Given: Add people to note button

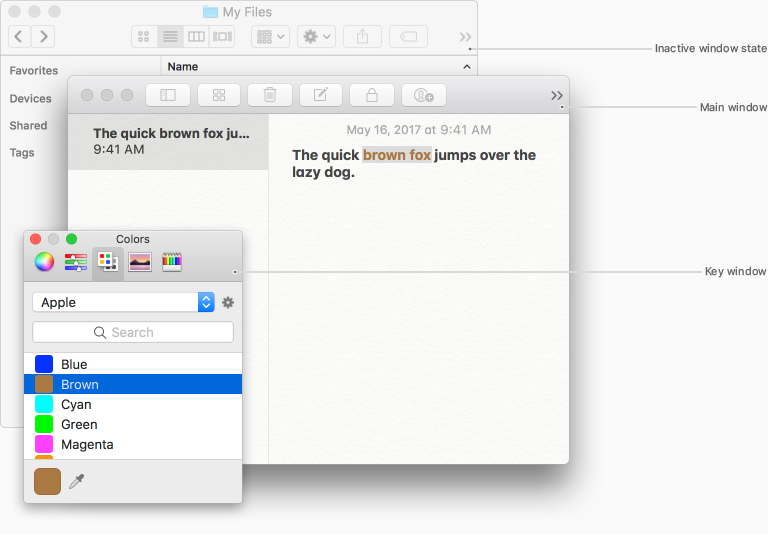Looking at the screenshot, I should click(424, 95).
